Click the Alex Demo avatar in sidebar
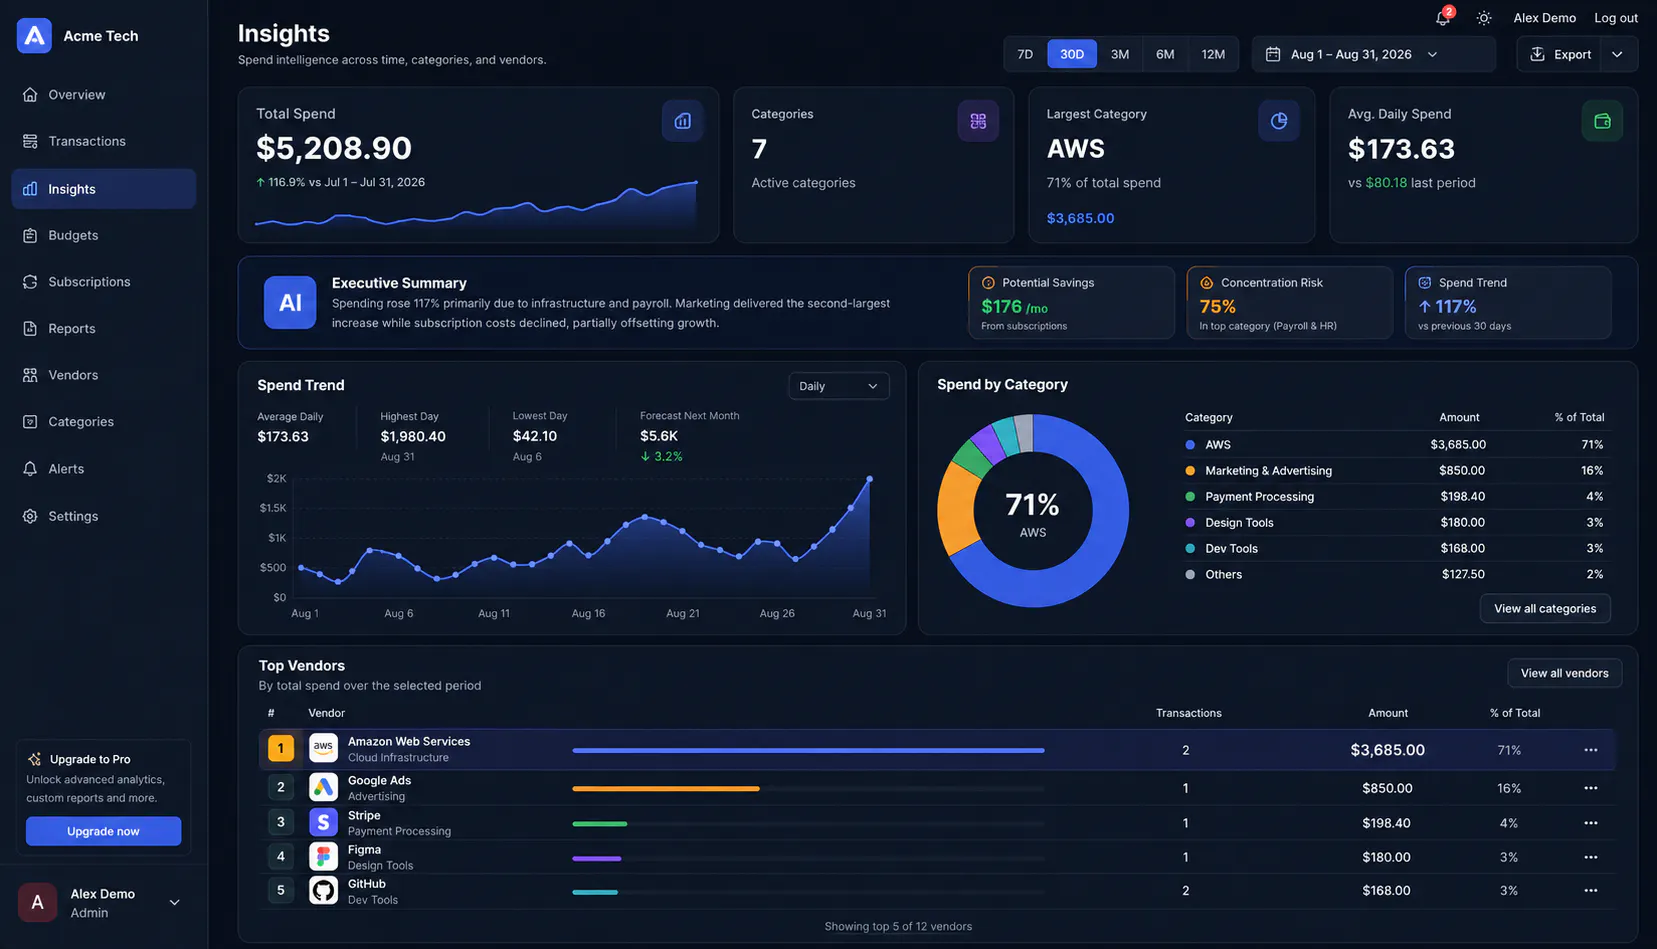 tap(37, 903)
